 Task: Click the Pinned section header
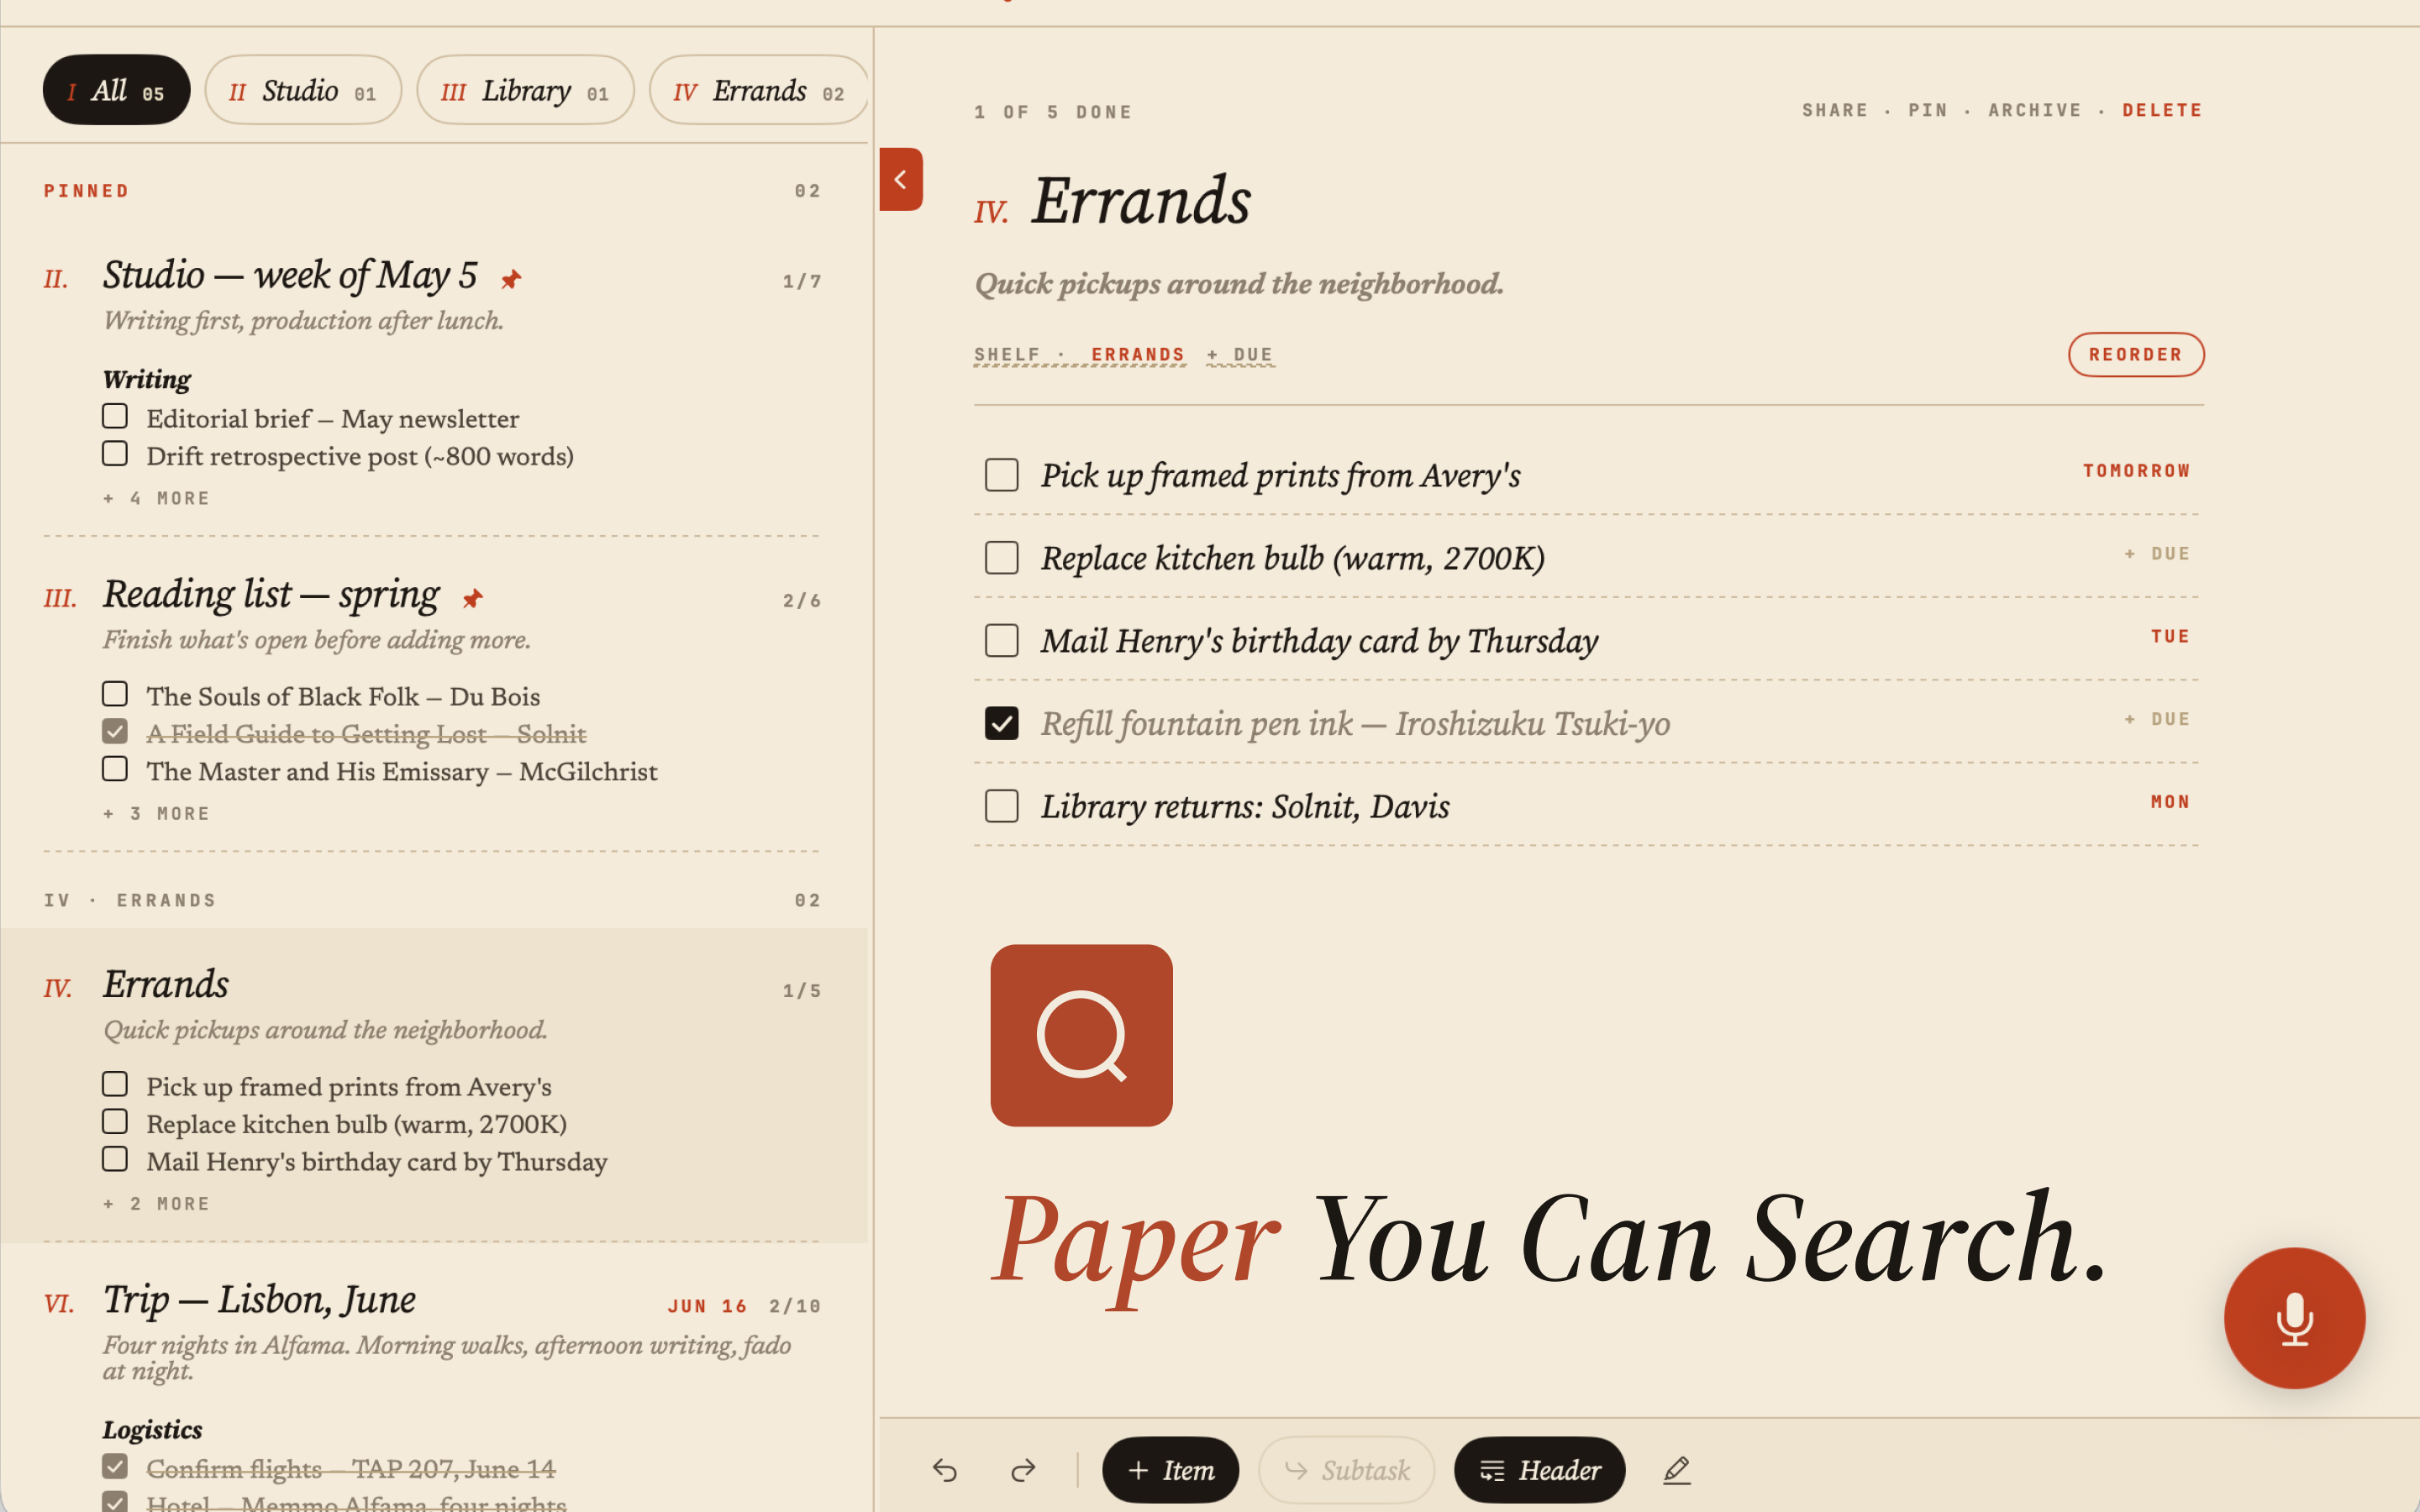(x=86, y=191)
